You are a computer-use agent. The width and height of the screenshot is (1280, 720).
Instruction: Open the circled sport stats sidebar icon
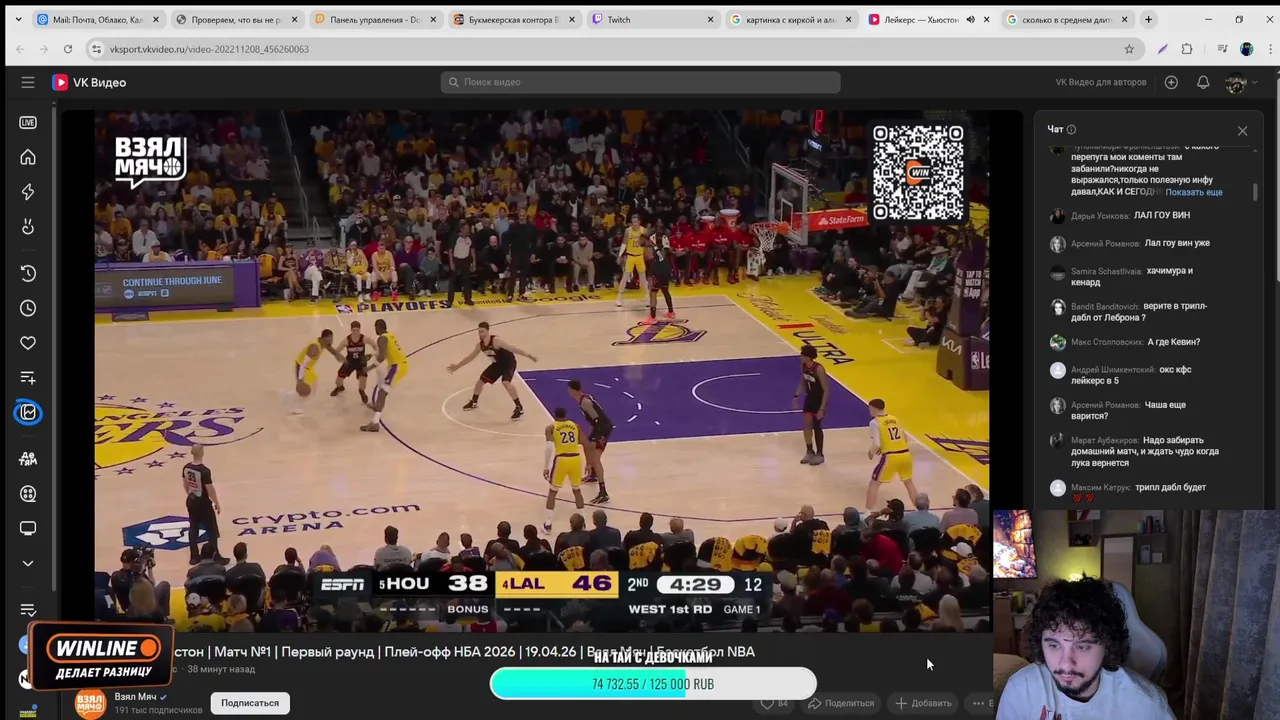click(28, 412)
